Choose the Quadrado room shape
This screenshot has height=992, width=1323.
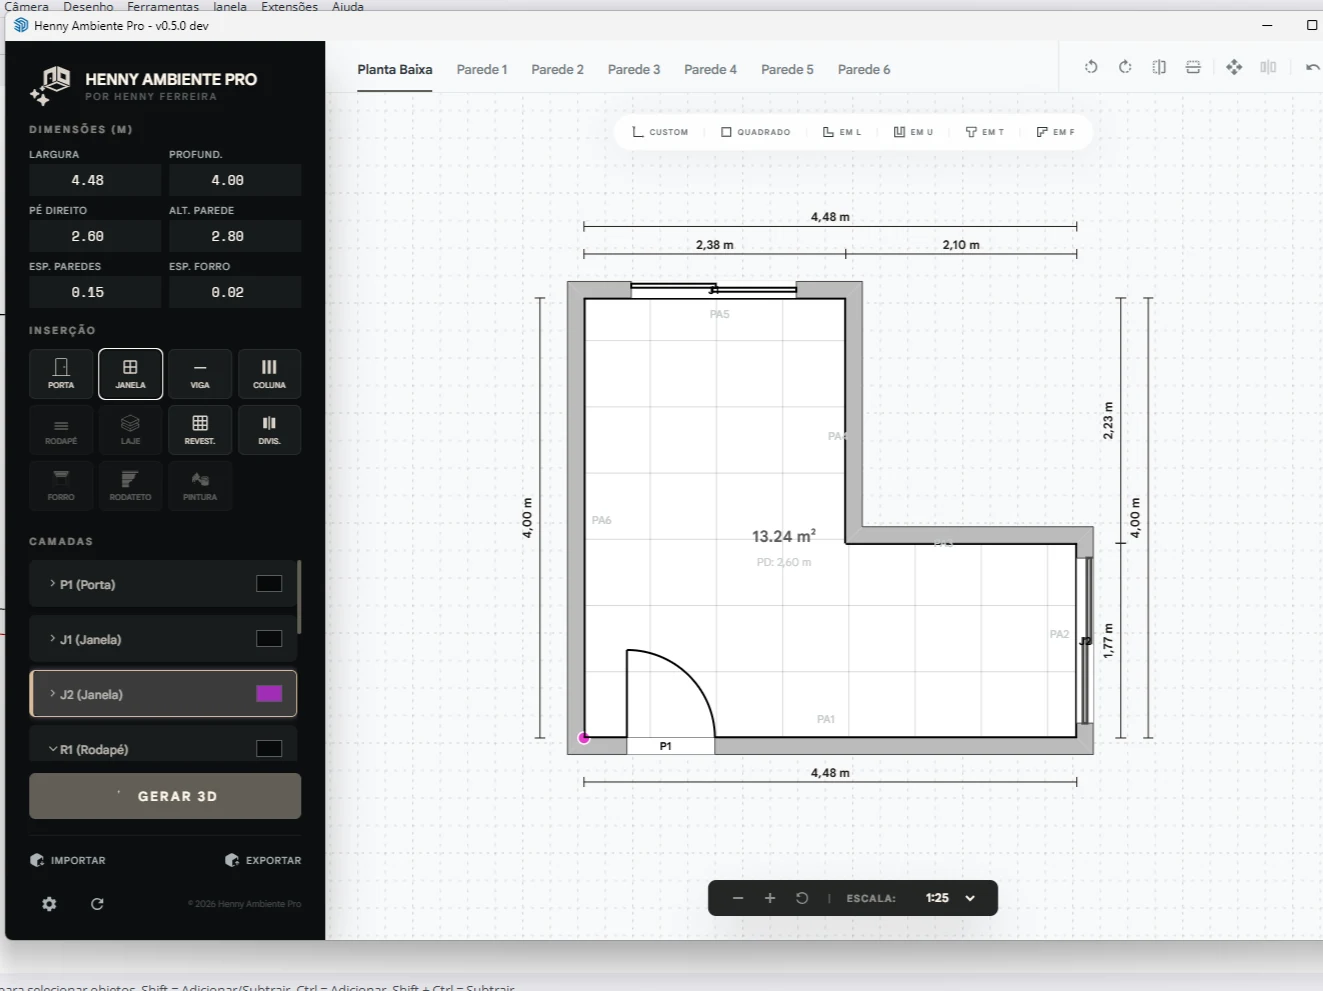[756, 132]
